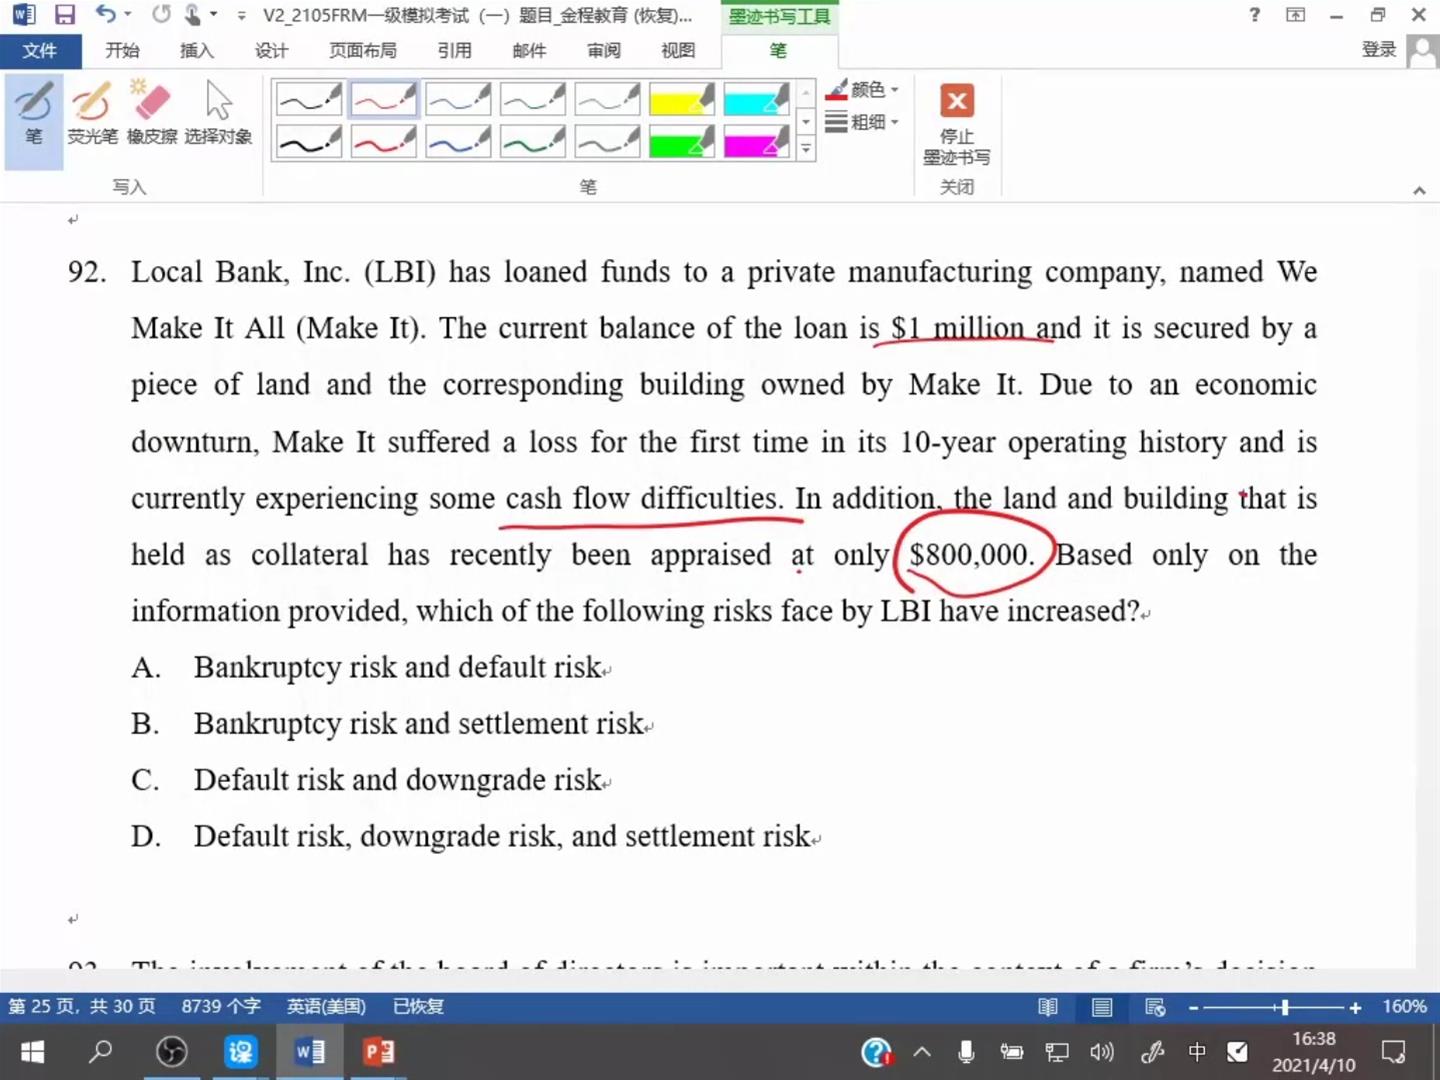Open the ink Color (颜色) dropdown
Image resolution: width=1440 pixels, height=1080 pixels.
pos(865,90)
